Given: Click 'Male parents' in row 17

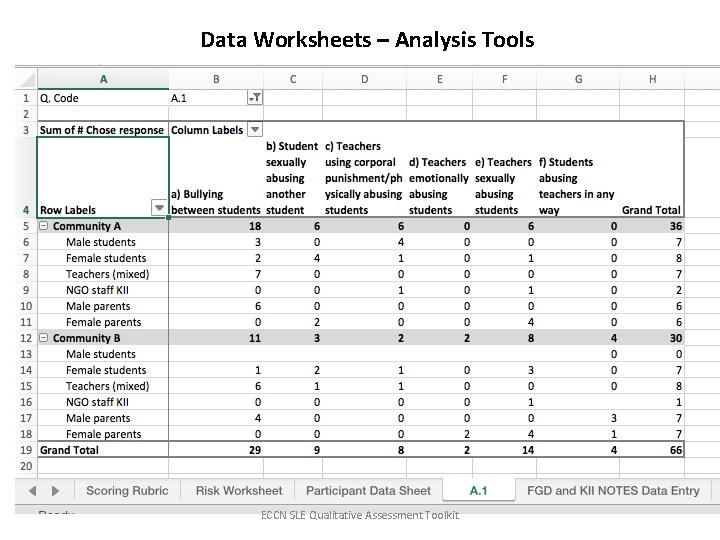Looking at the screenshot, I should pyautogui.click(x=98, y=419).
